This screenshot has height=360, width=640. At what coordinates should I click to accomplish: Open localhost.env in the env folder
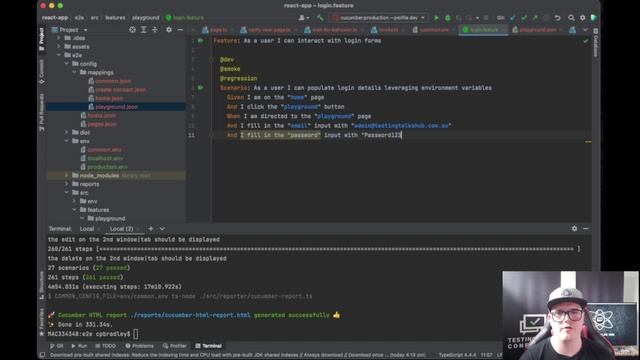coord(105,158)
